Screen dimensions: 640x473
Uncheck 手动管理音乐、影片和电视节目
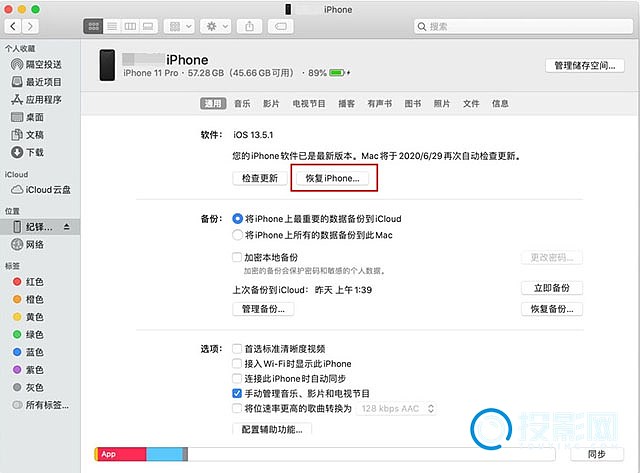[x=237, y=394]
